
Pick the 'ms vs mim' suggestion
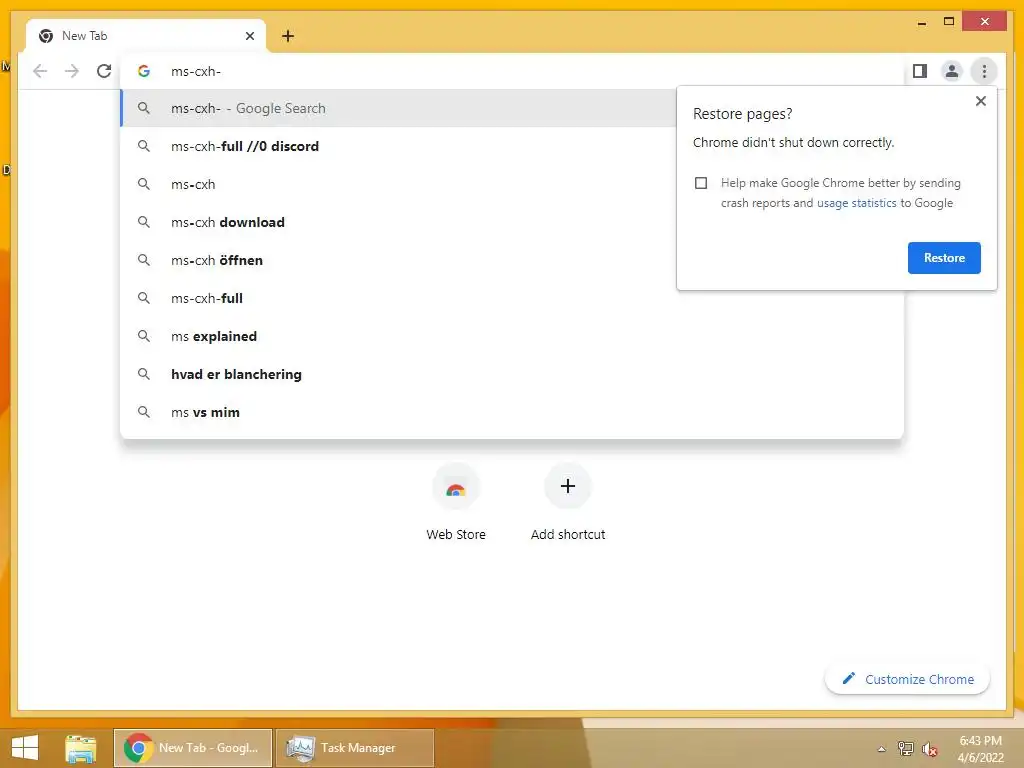pos(512,412)
